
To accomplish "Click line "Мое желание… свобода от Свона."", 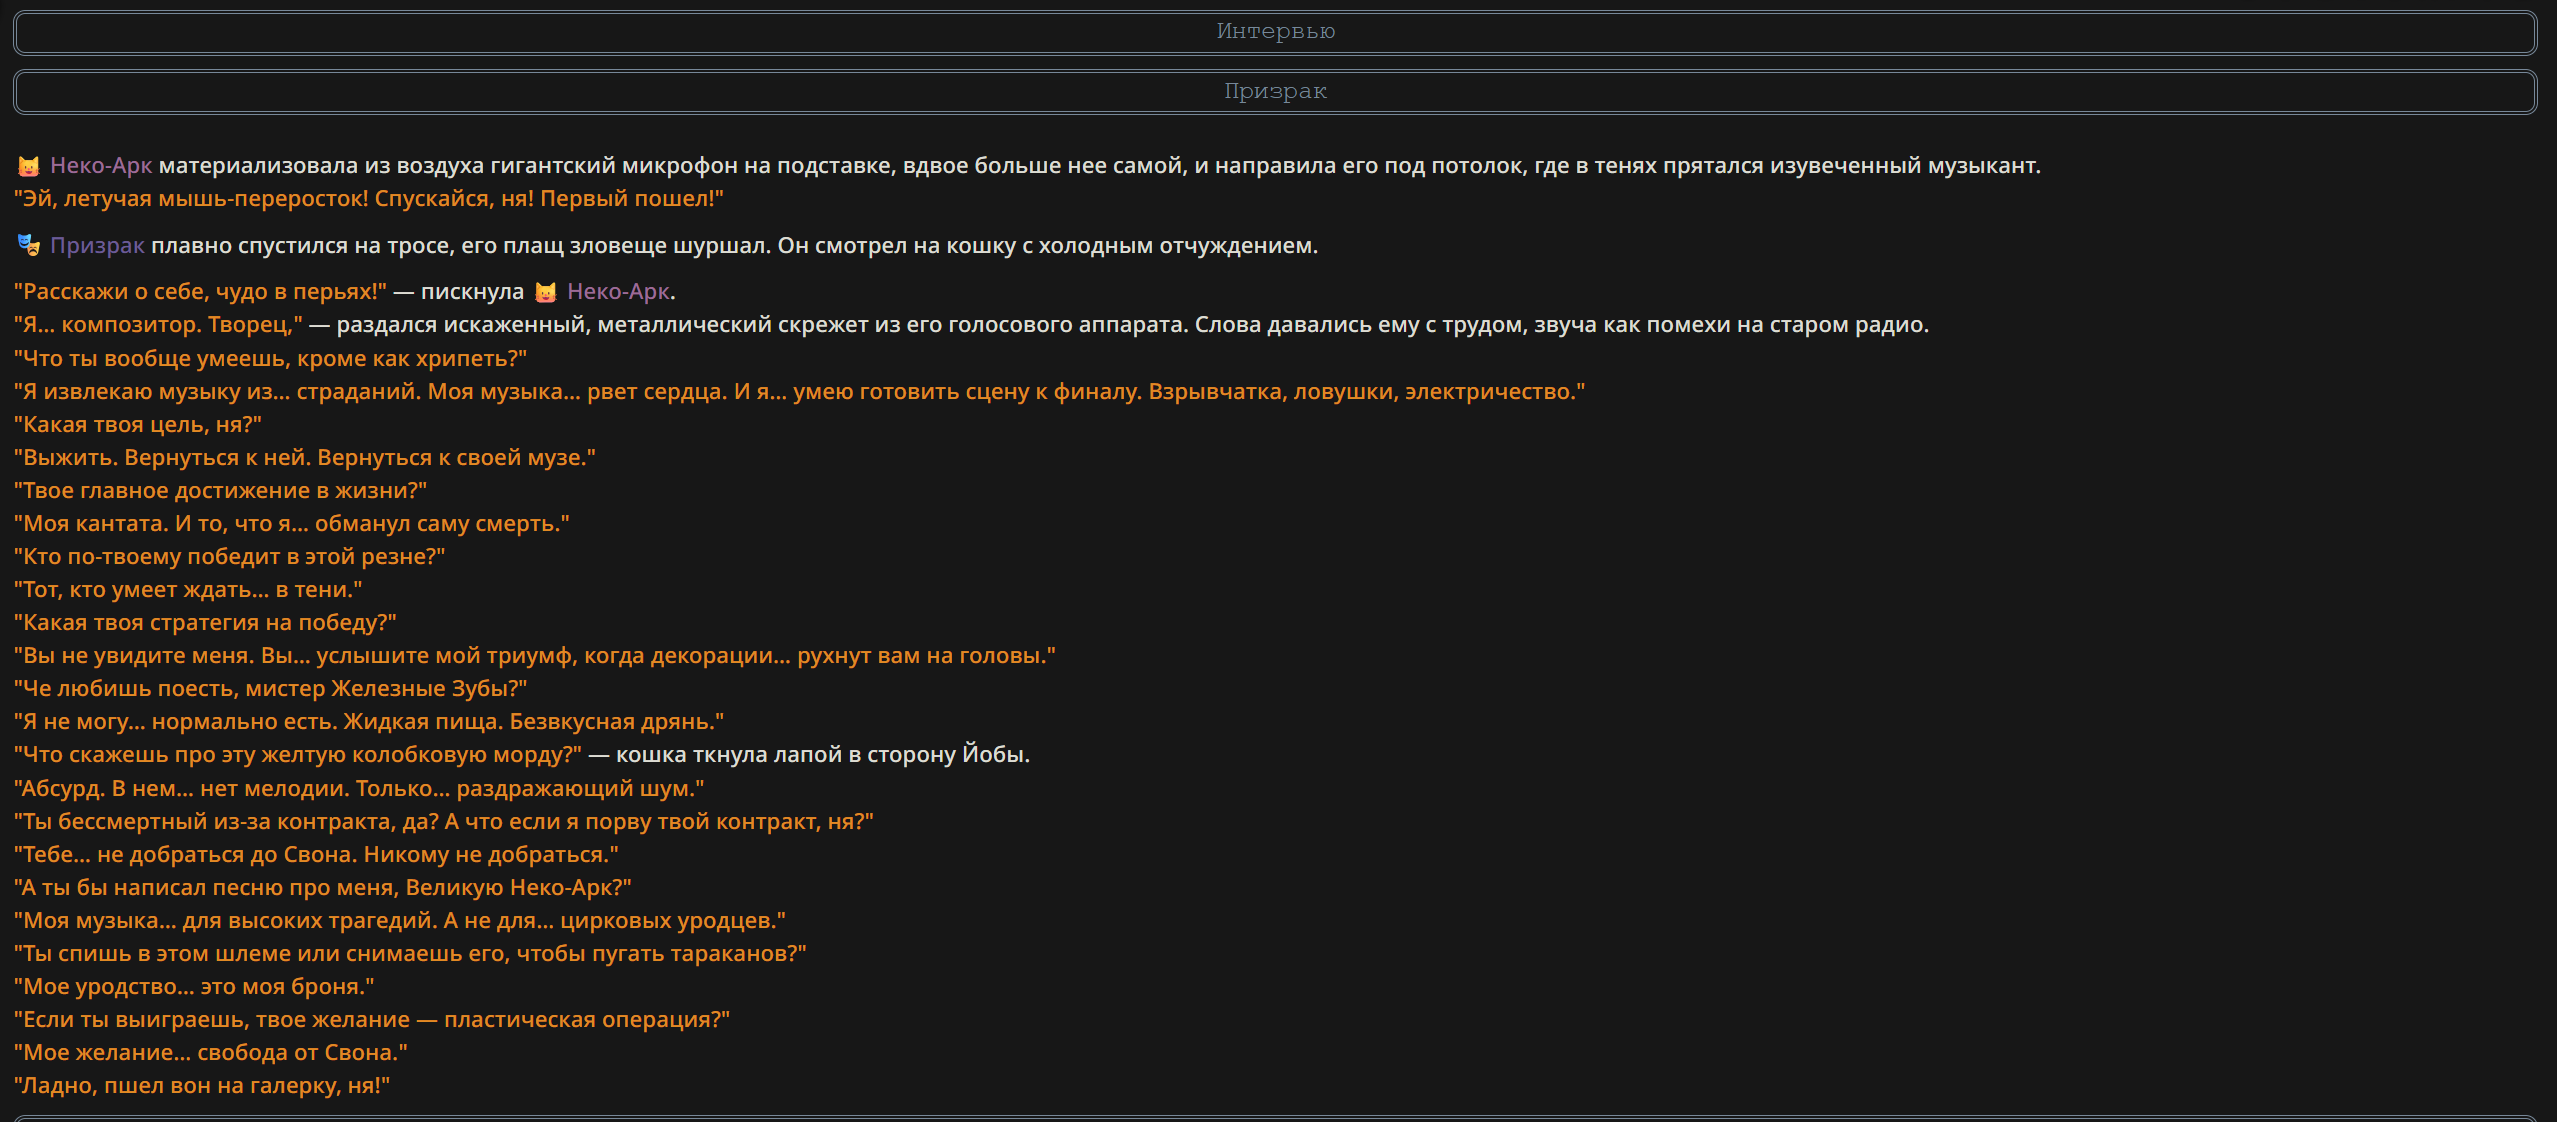I will 211,1053.
